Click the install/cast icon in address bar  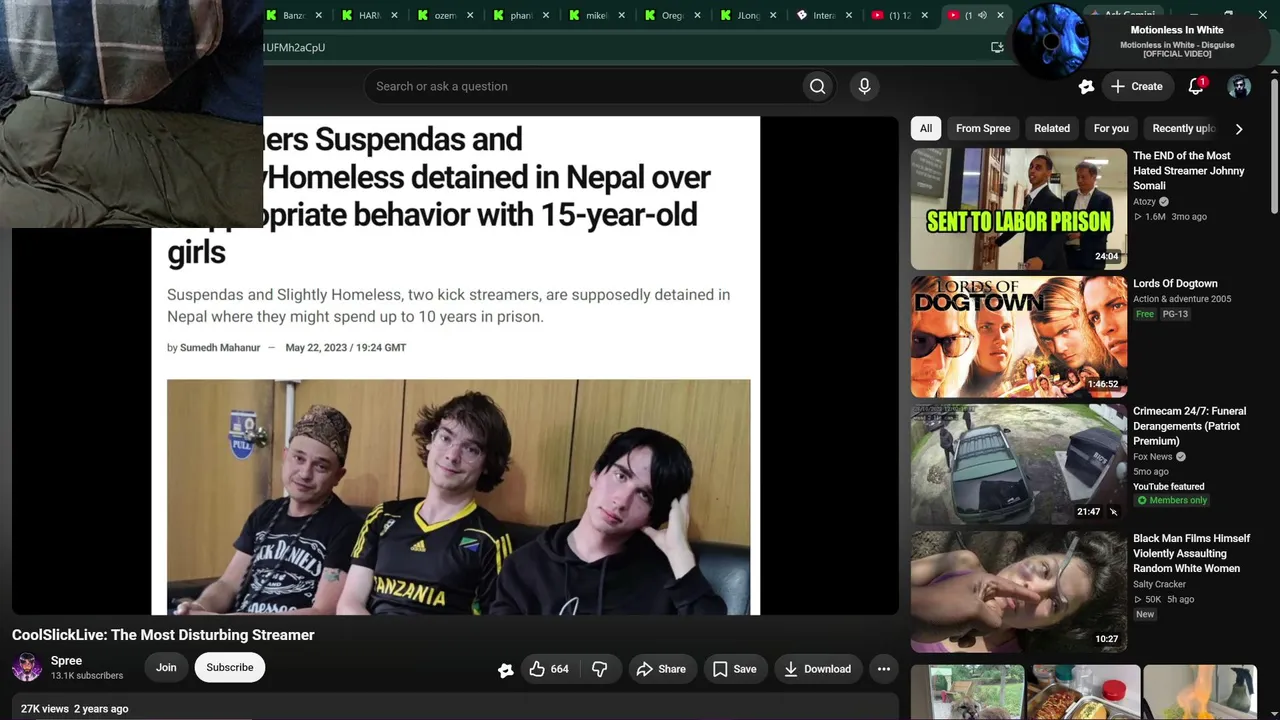pyautogui.click(x=997, y=47)
